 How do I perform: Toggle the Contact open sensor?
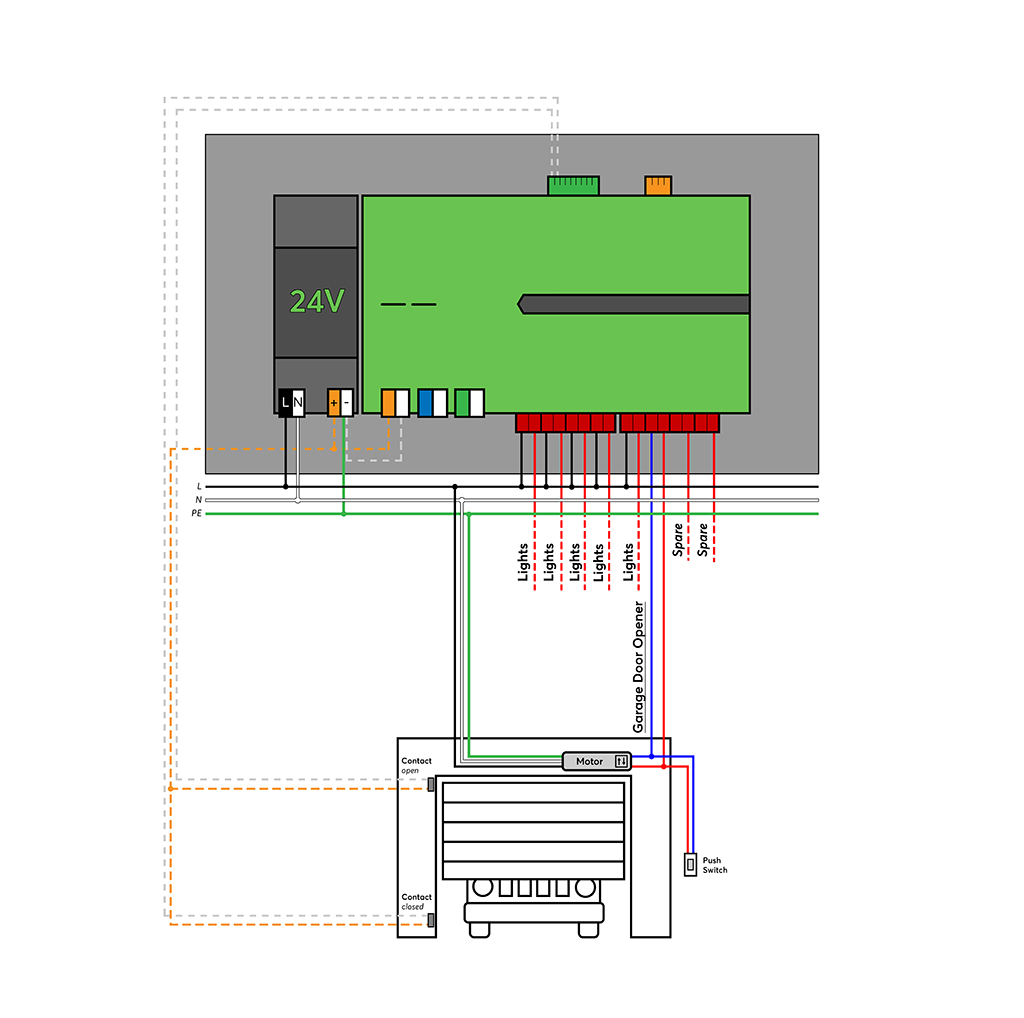pyautogui.click(x=431, y=785)
